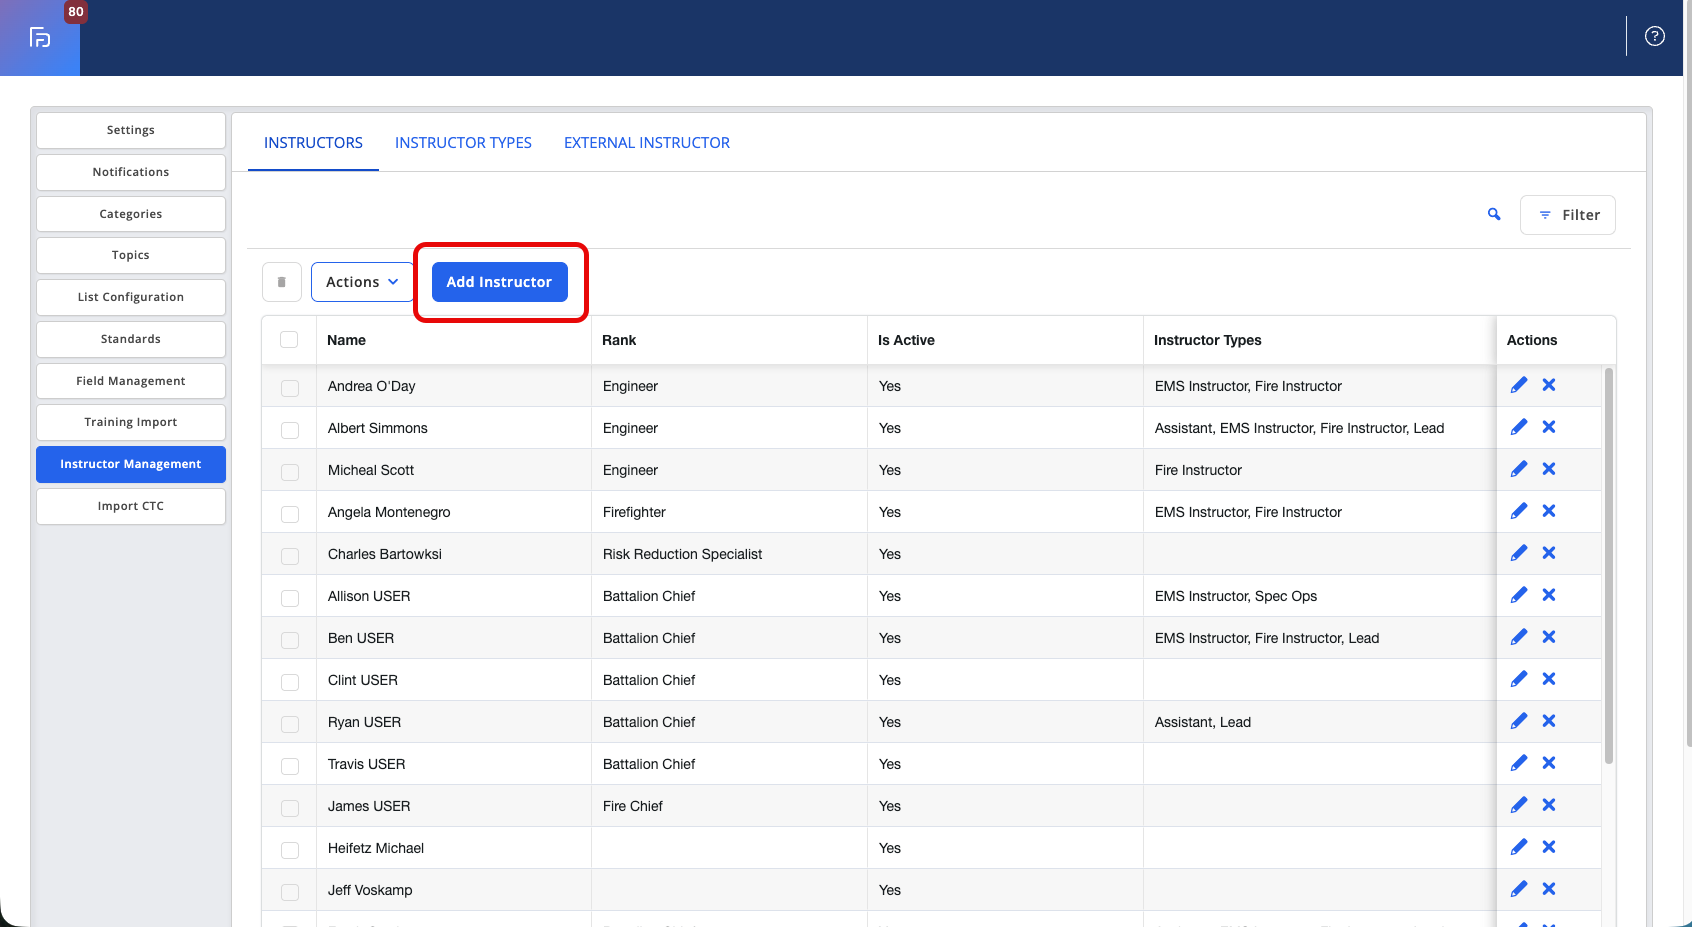Edit Andrea O'Day with pencil icon

(x=1519, y=385)
